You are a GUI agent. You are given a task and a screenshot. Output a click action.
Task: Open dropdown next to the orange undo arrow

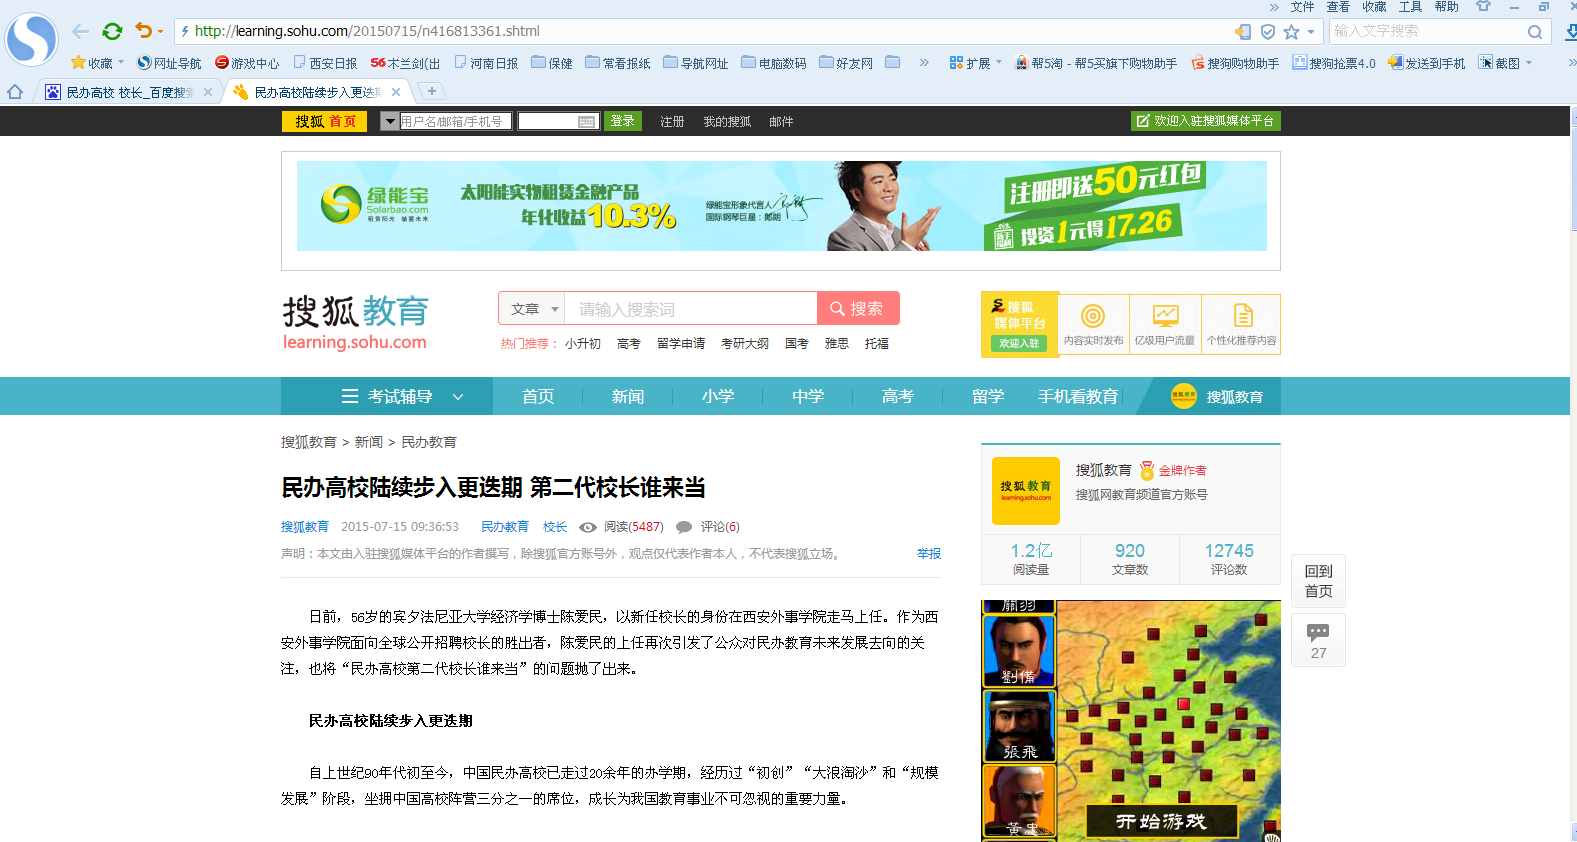click(160, 32)
